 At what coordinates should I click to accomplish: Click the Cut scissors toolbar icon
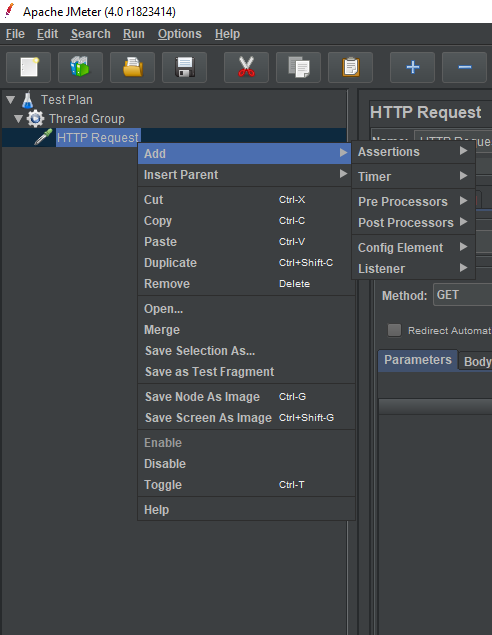pyautogui.click(x=246, y=67)
